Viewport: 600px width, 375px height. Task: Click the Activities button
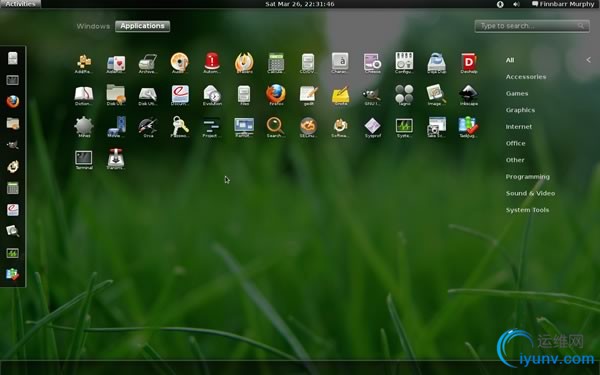20,4
